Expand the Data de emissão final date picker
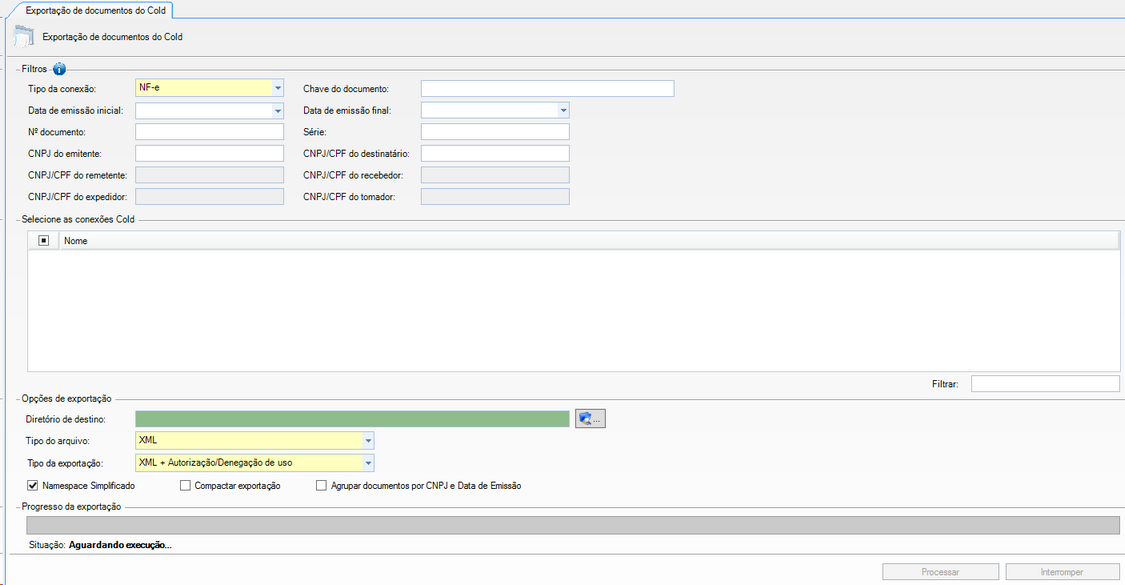The image size is (1125, 585). (563, 111)
